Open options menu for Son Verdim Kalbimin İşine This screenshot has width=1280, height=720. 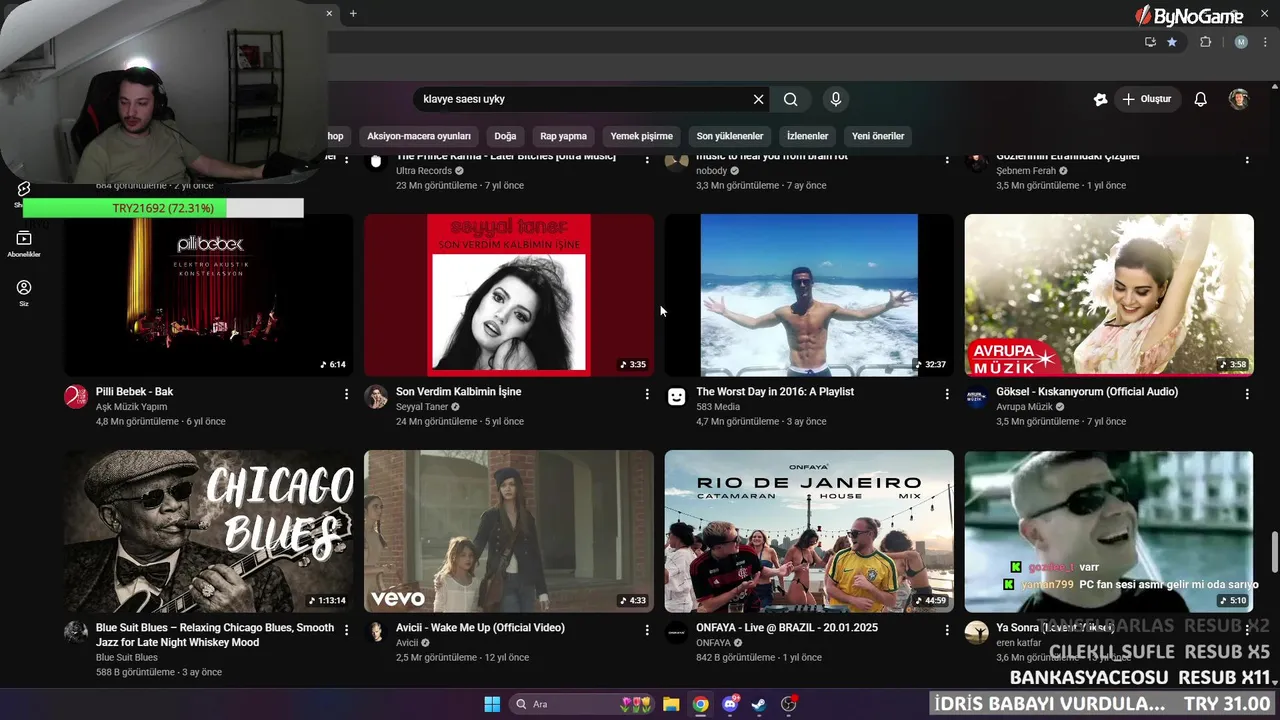click(647, 394)
